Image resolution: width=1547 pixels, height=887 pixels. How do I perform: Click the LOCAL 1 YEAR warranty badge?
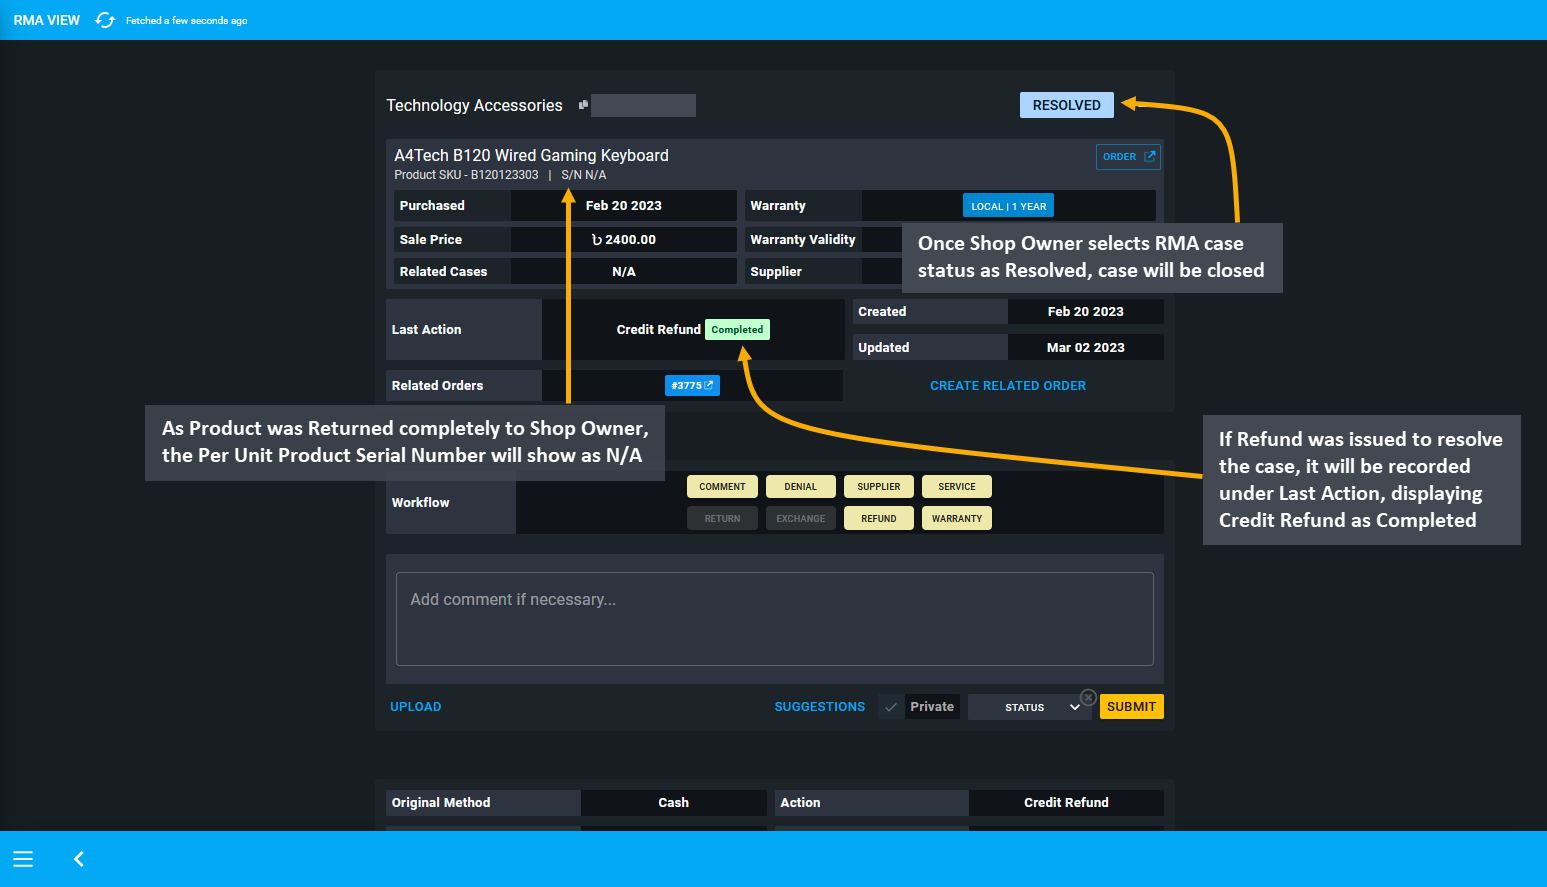click(1008, 206)
